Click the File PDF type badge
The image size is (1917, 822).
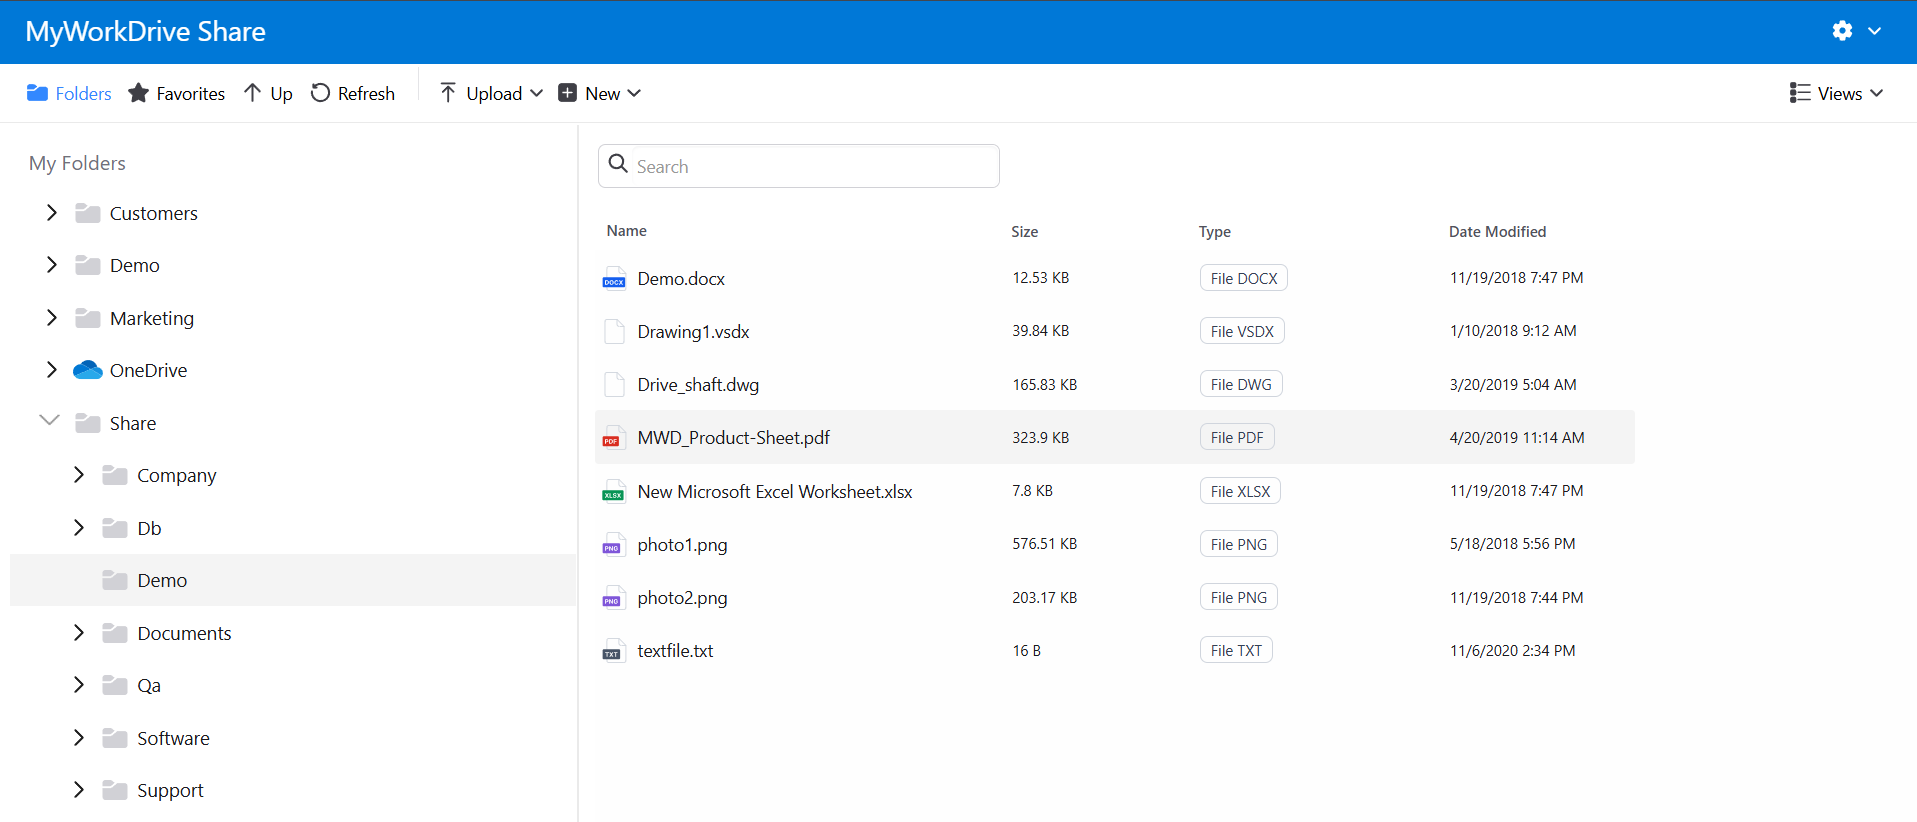pyautogui.click(x=1237, y=437)
